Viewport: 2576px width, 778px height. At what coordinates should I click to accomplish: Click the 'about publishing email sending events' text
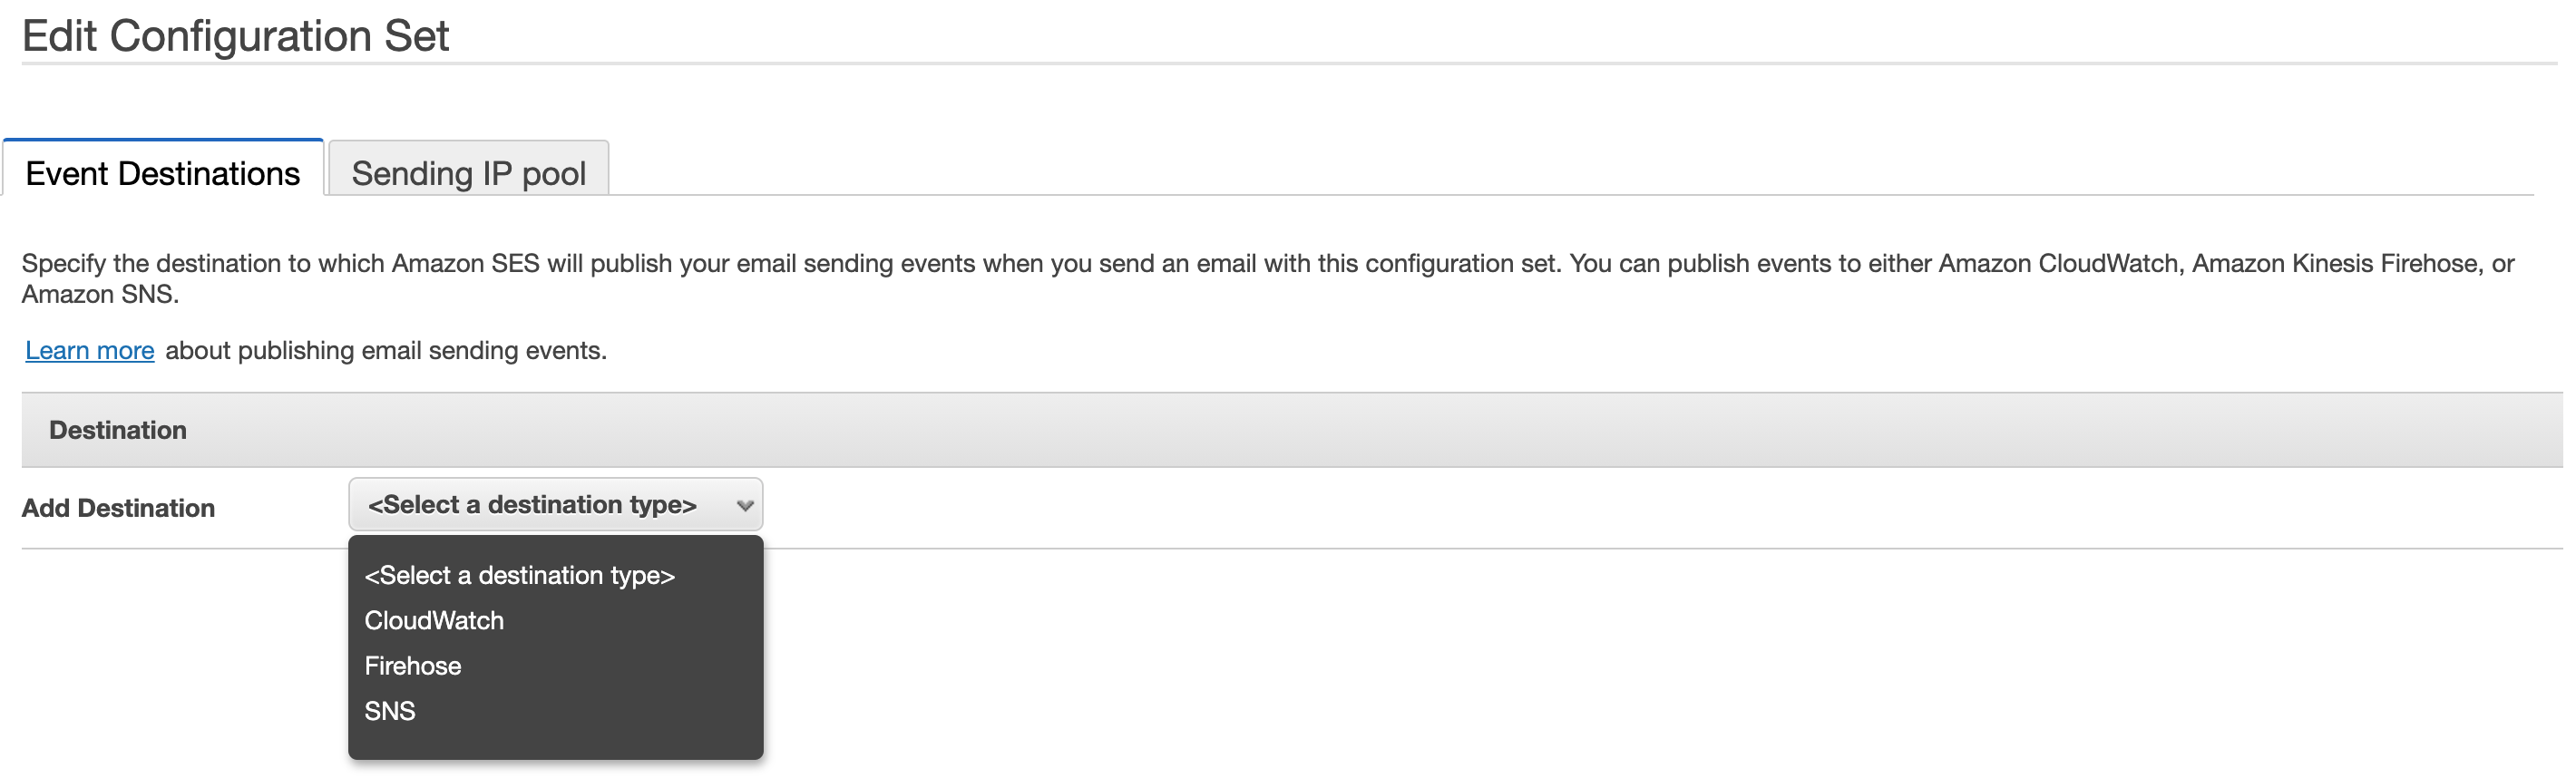(386, 351)
